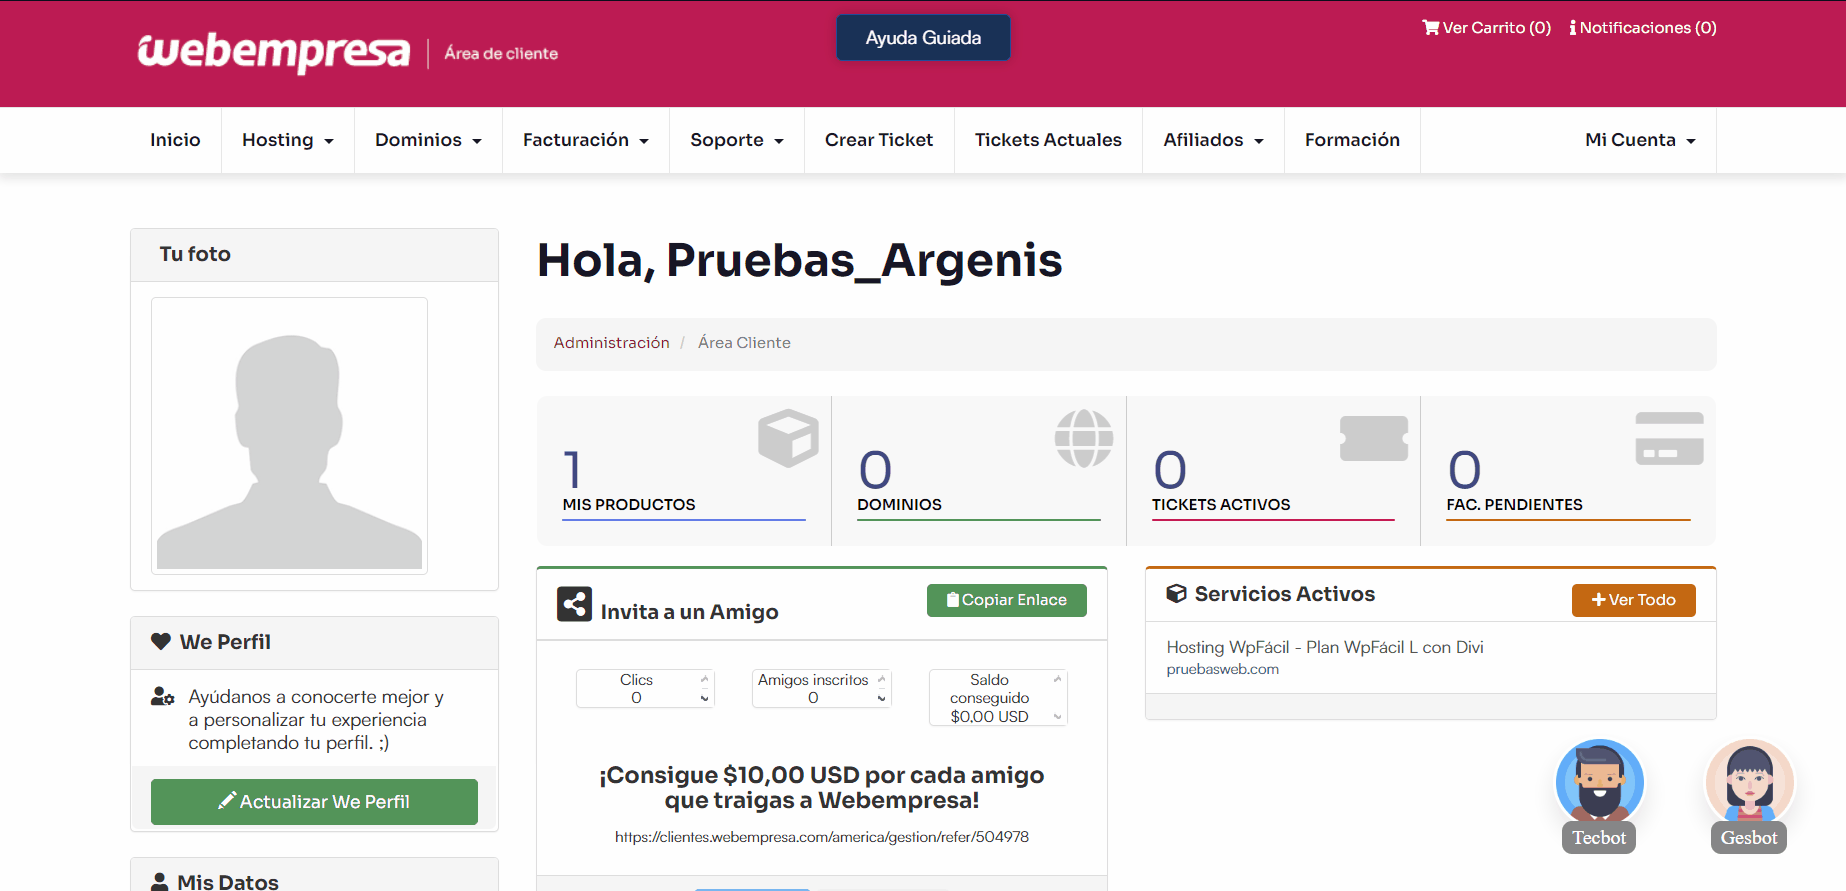Screen dimensions: 1846x891
Task: Open Tickets Actuales menu item
Action: pyautogui.click(x=1048, y=140)
